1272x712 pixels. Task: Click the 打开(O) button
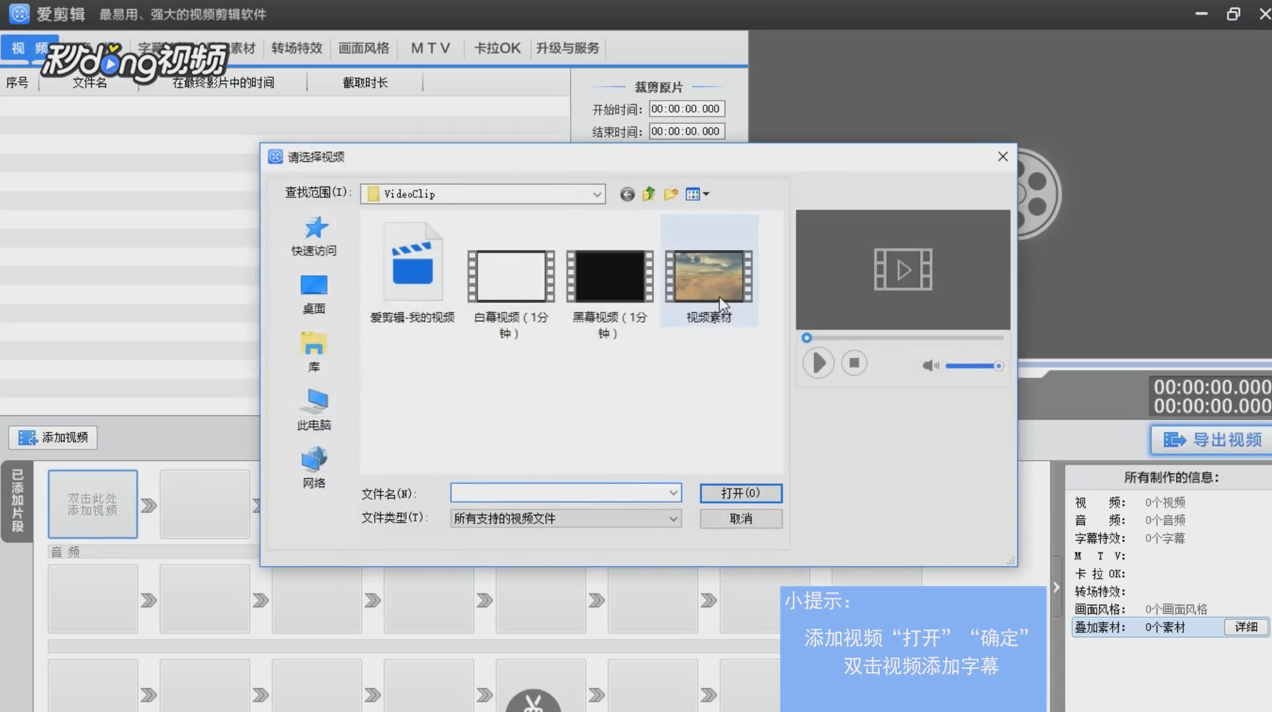[741, 493]
